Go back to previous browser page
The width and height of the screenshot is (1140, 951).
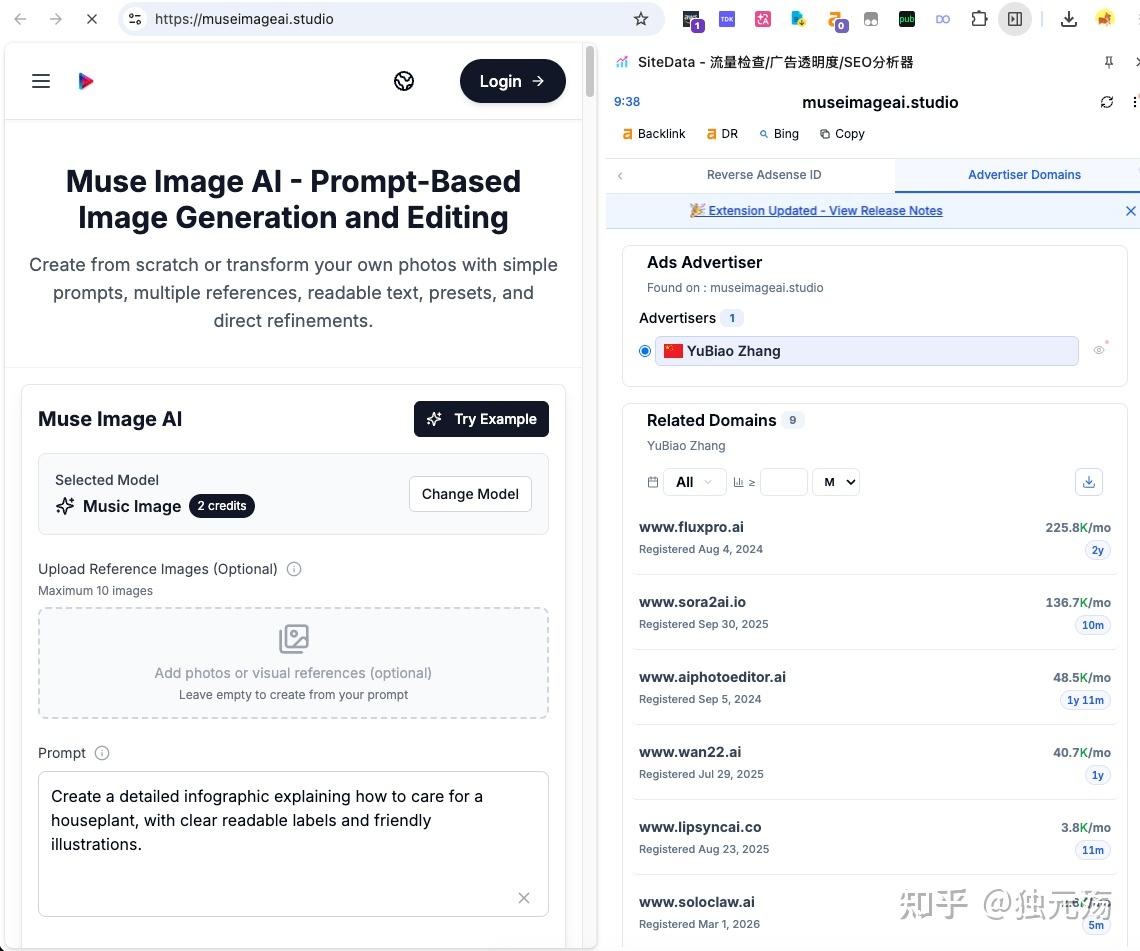[20, 19]
